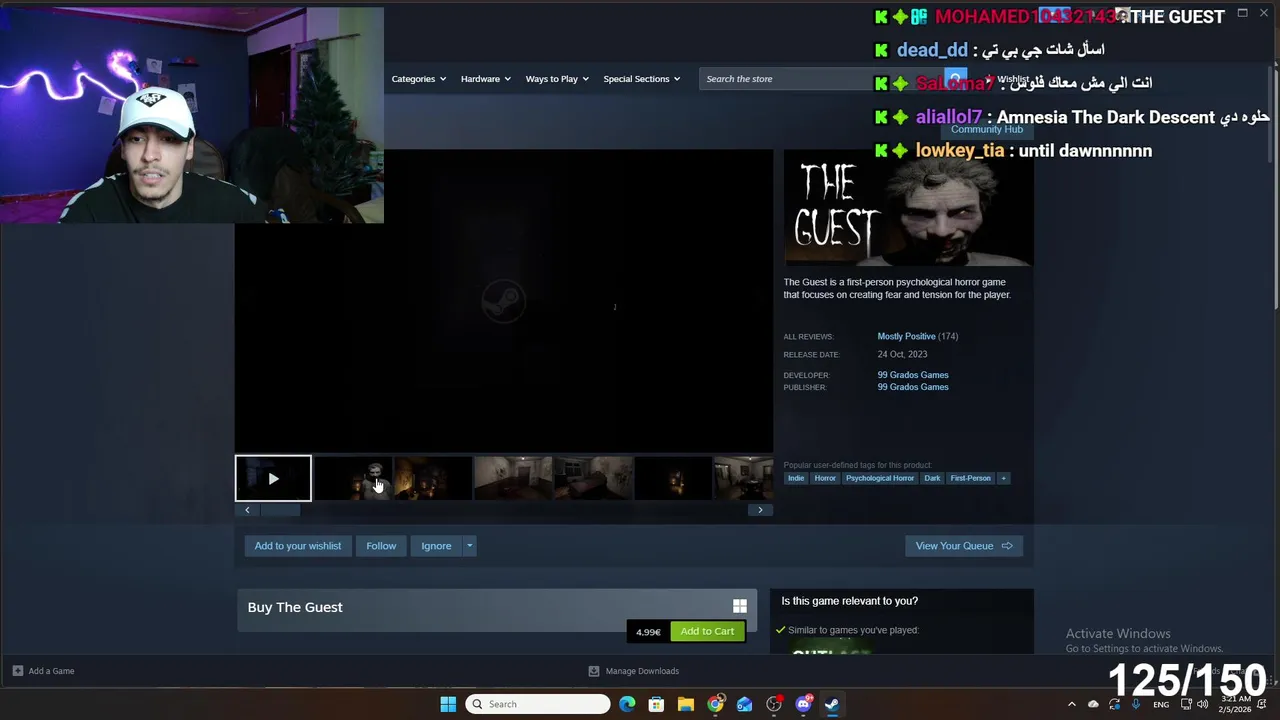Click the plus icon to add tags
Viewport: 1280px width, 720px height.
point(1003,478)
